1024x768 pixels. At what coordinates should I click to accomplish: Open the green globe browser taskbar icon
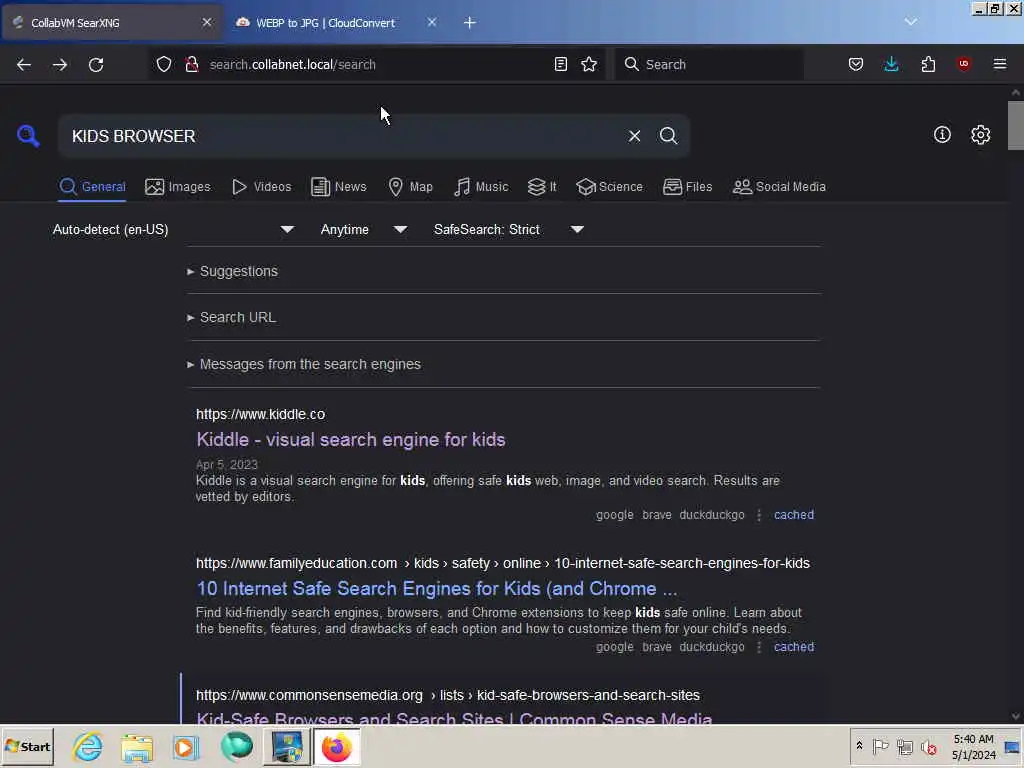pyautogui.click(x=236, y=746)
